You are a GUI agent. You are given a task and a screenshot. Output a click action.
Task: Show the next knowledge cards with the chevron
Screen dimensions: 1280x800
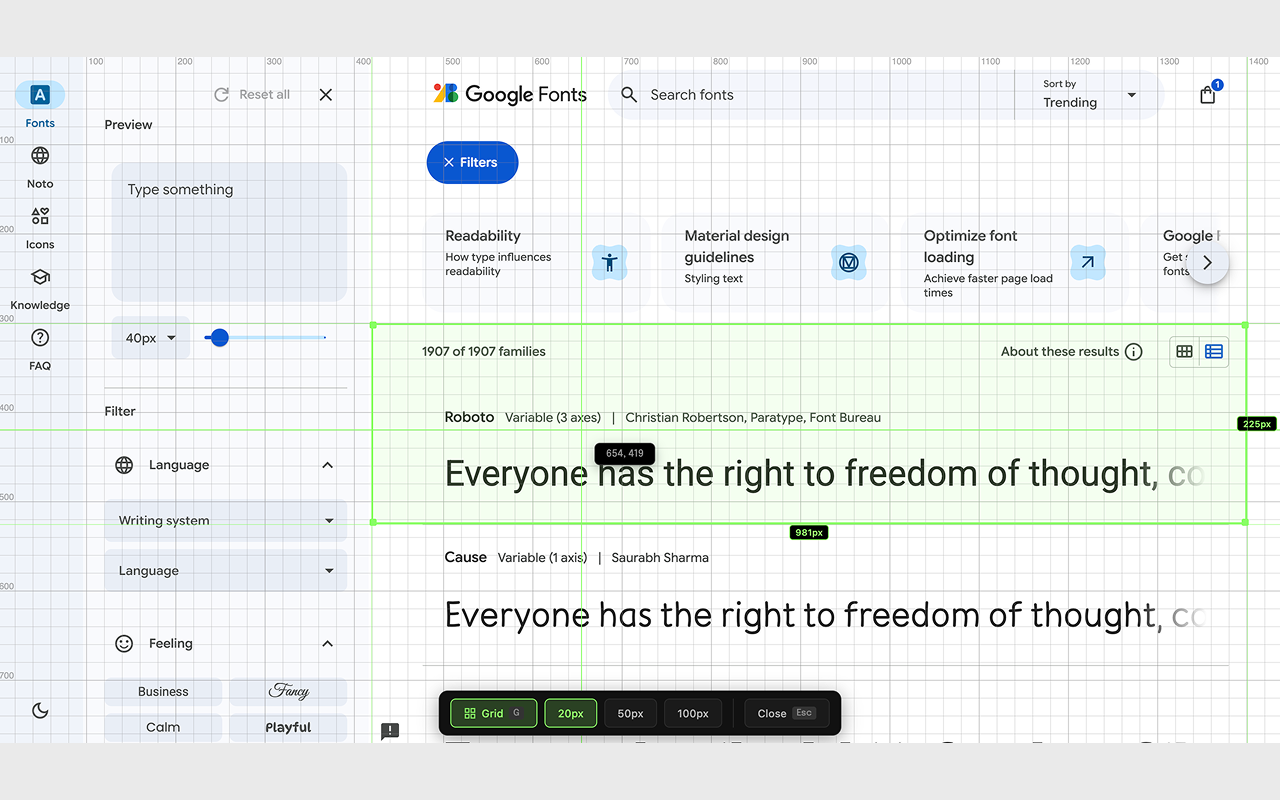pyautogui.click(x=1208, y=263)
